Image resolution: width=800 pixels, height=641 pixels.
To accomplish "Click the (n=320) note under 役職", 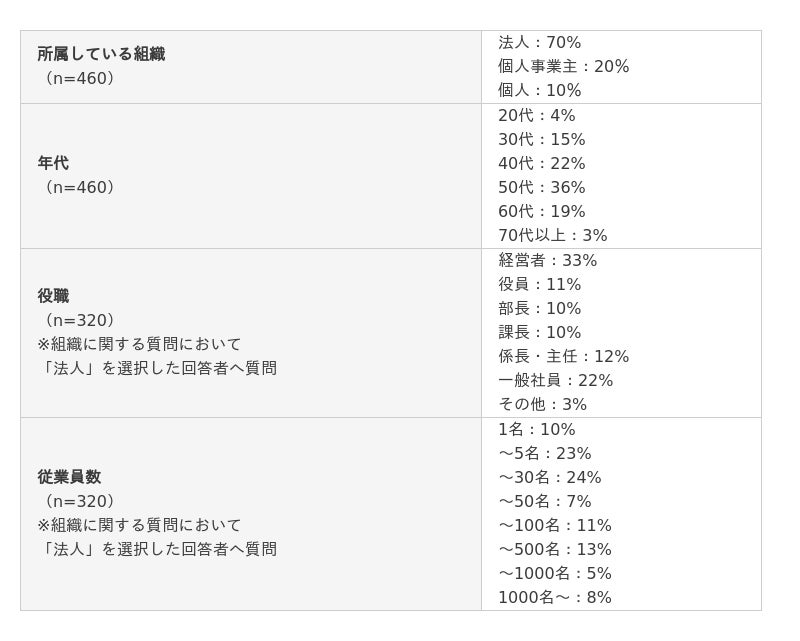I will pos(77,320).
